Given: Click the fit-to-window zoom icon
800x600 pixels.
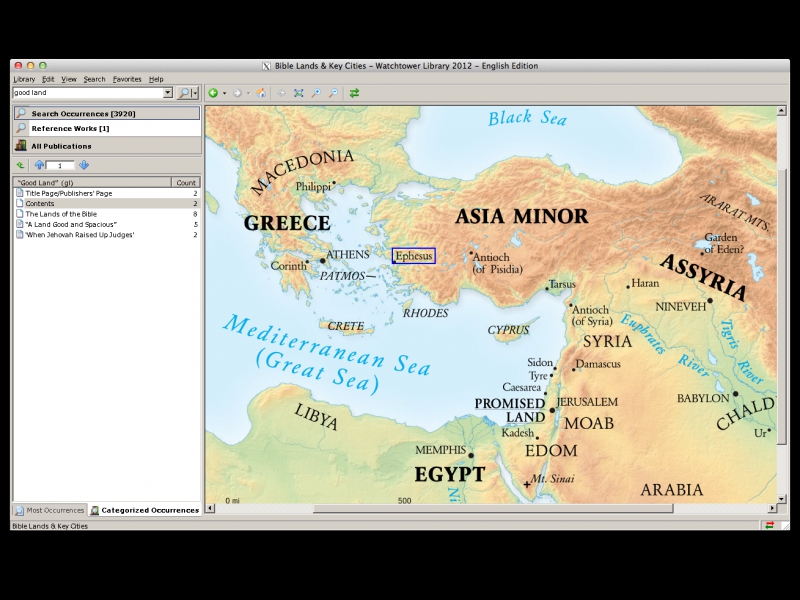Looking at the screenshot, I should point(298,93).
